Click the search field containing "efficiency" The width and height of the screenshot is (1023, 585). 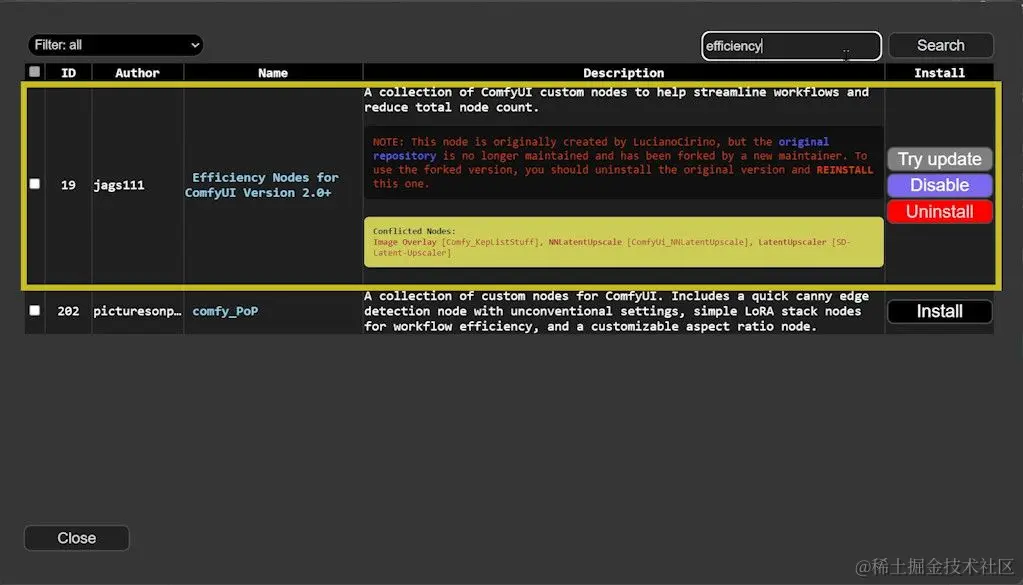click(x=791, y=46)
